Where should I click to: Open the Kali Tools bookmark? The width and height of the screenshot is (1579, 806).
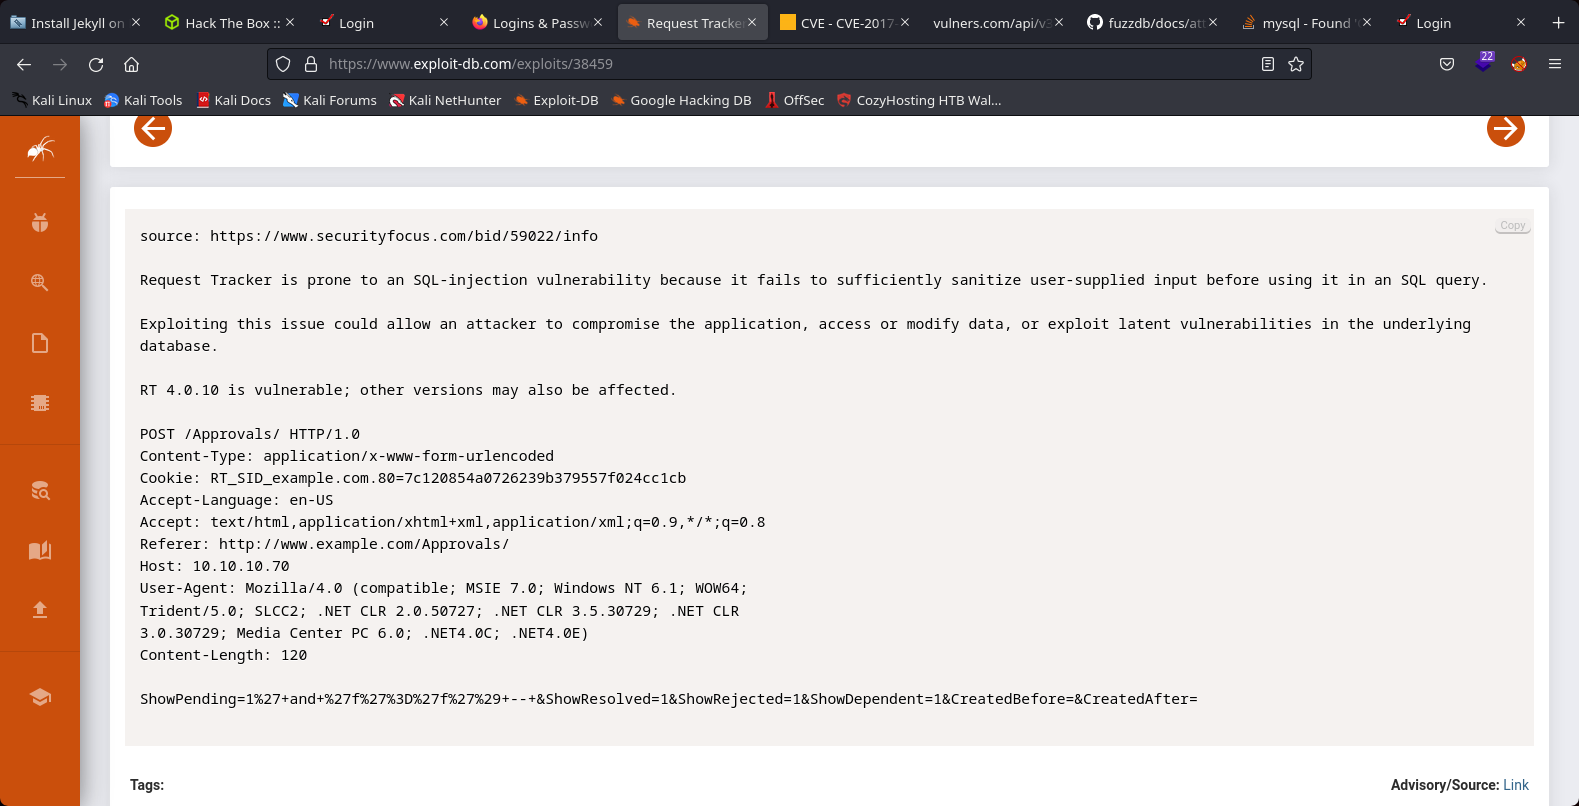143,100
